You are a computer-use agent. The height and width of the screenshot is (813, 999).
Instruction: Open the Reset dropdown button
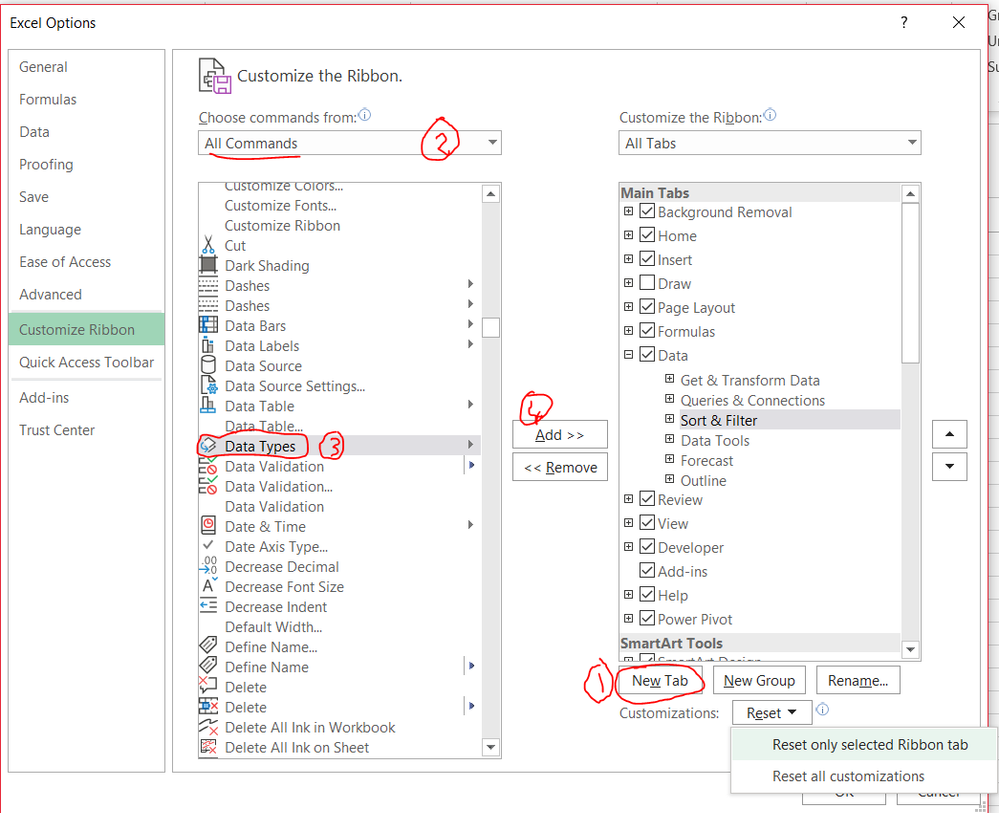click(x=772, y=713)
